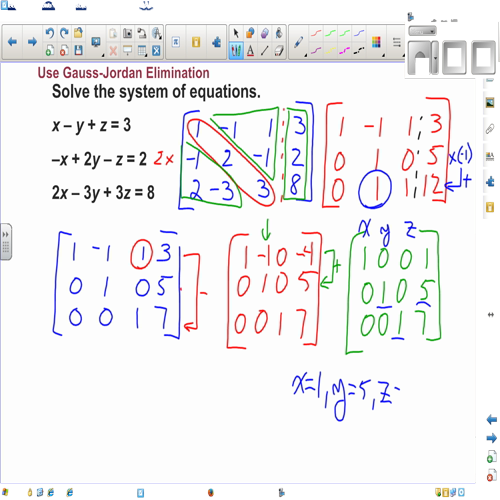The image size is (500, 500).
Task: Redo the last action
Action: (x=64, y=33)
